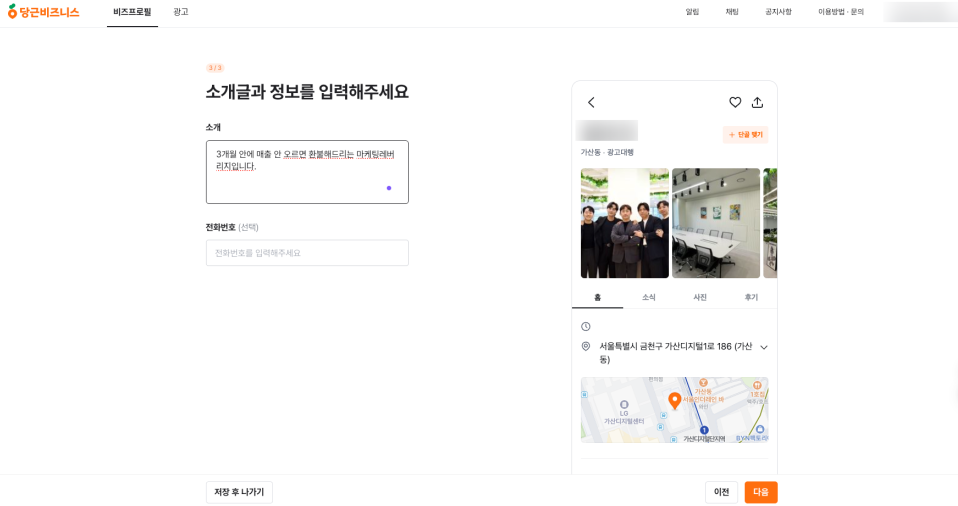Viewport: 958px width, 506px height.
Task: Click the blurred account name area
Action: (x=920, y=12)
